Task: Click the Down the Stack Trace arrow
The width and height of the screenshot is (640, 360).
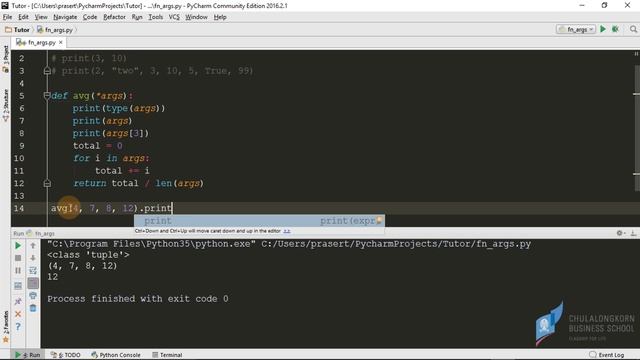Action: pos(33,258)
